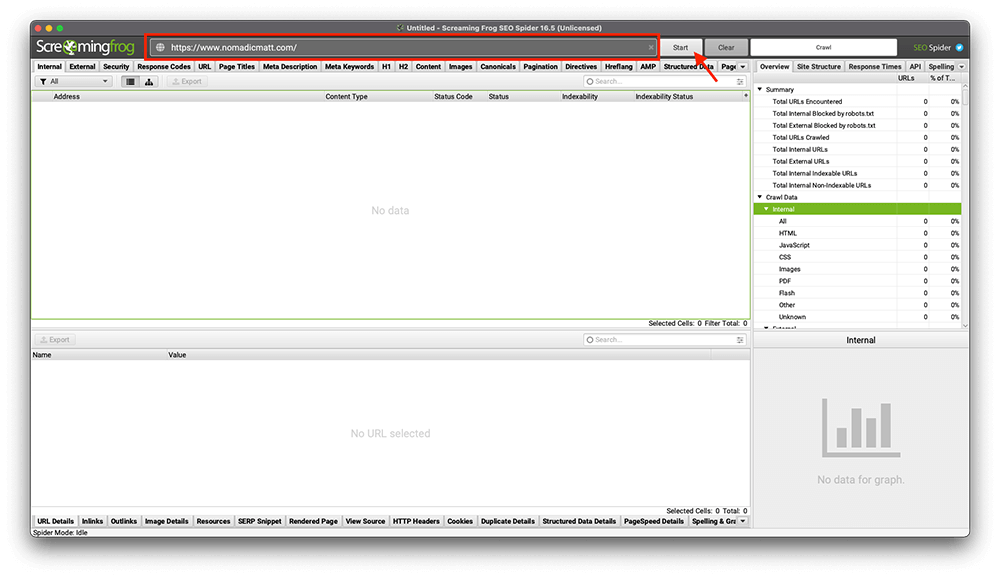1000x577 pixels.
Task: Add column with the plus icon
Action: (746, 96)
